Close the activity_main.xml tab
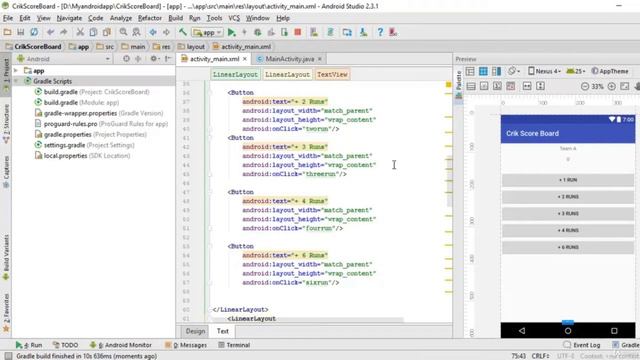This screenshot has width=640, height=360. coord(244,59)
